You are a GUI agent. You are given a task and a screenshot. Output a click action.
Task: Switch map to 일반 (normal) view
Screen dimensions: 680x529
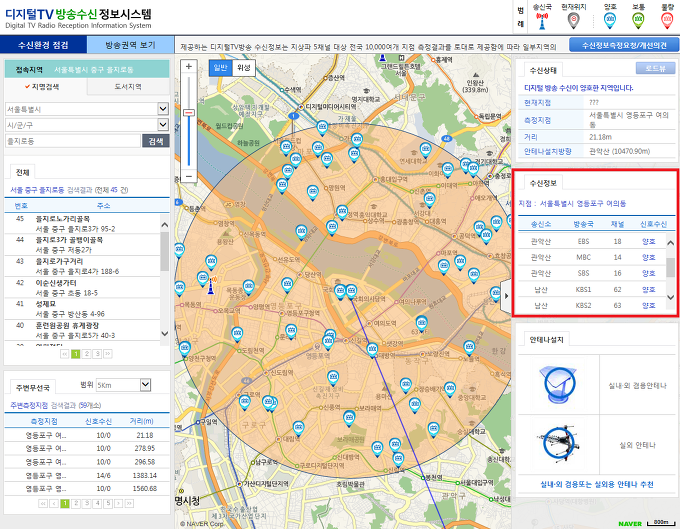pyautogui.click(x=220, y=68)
